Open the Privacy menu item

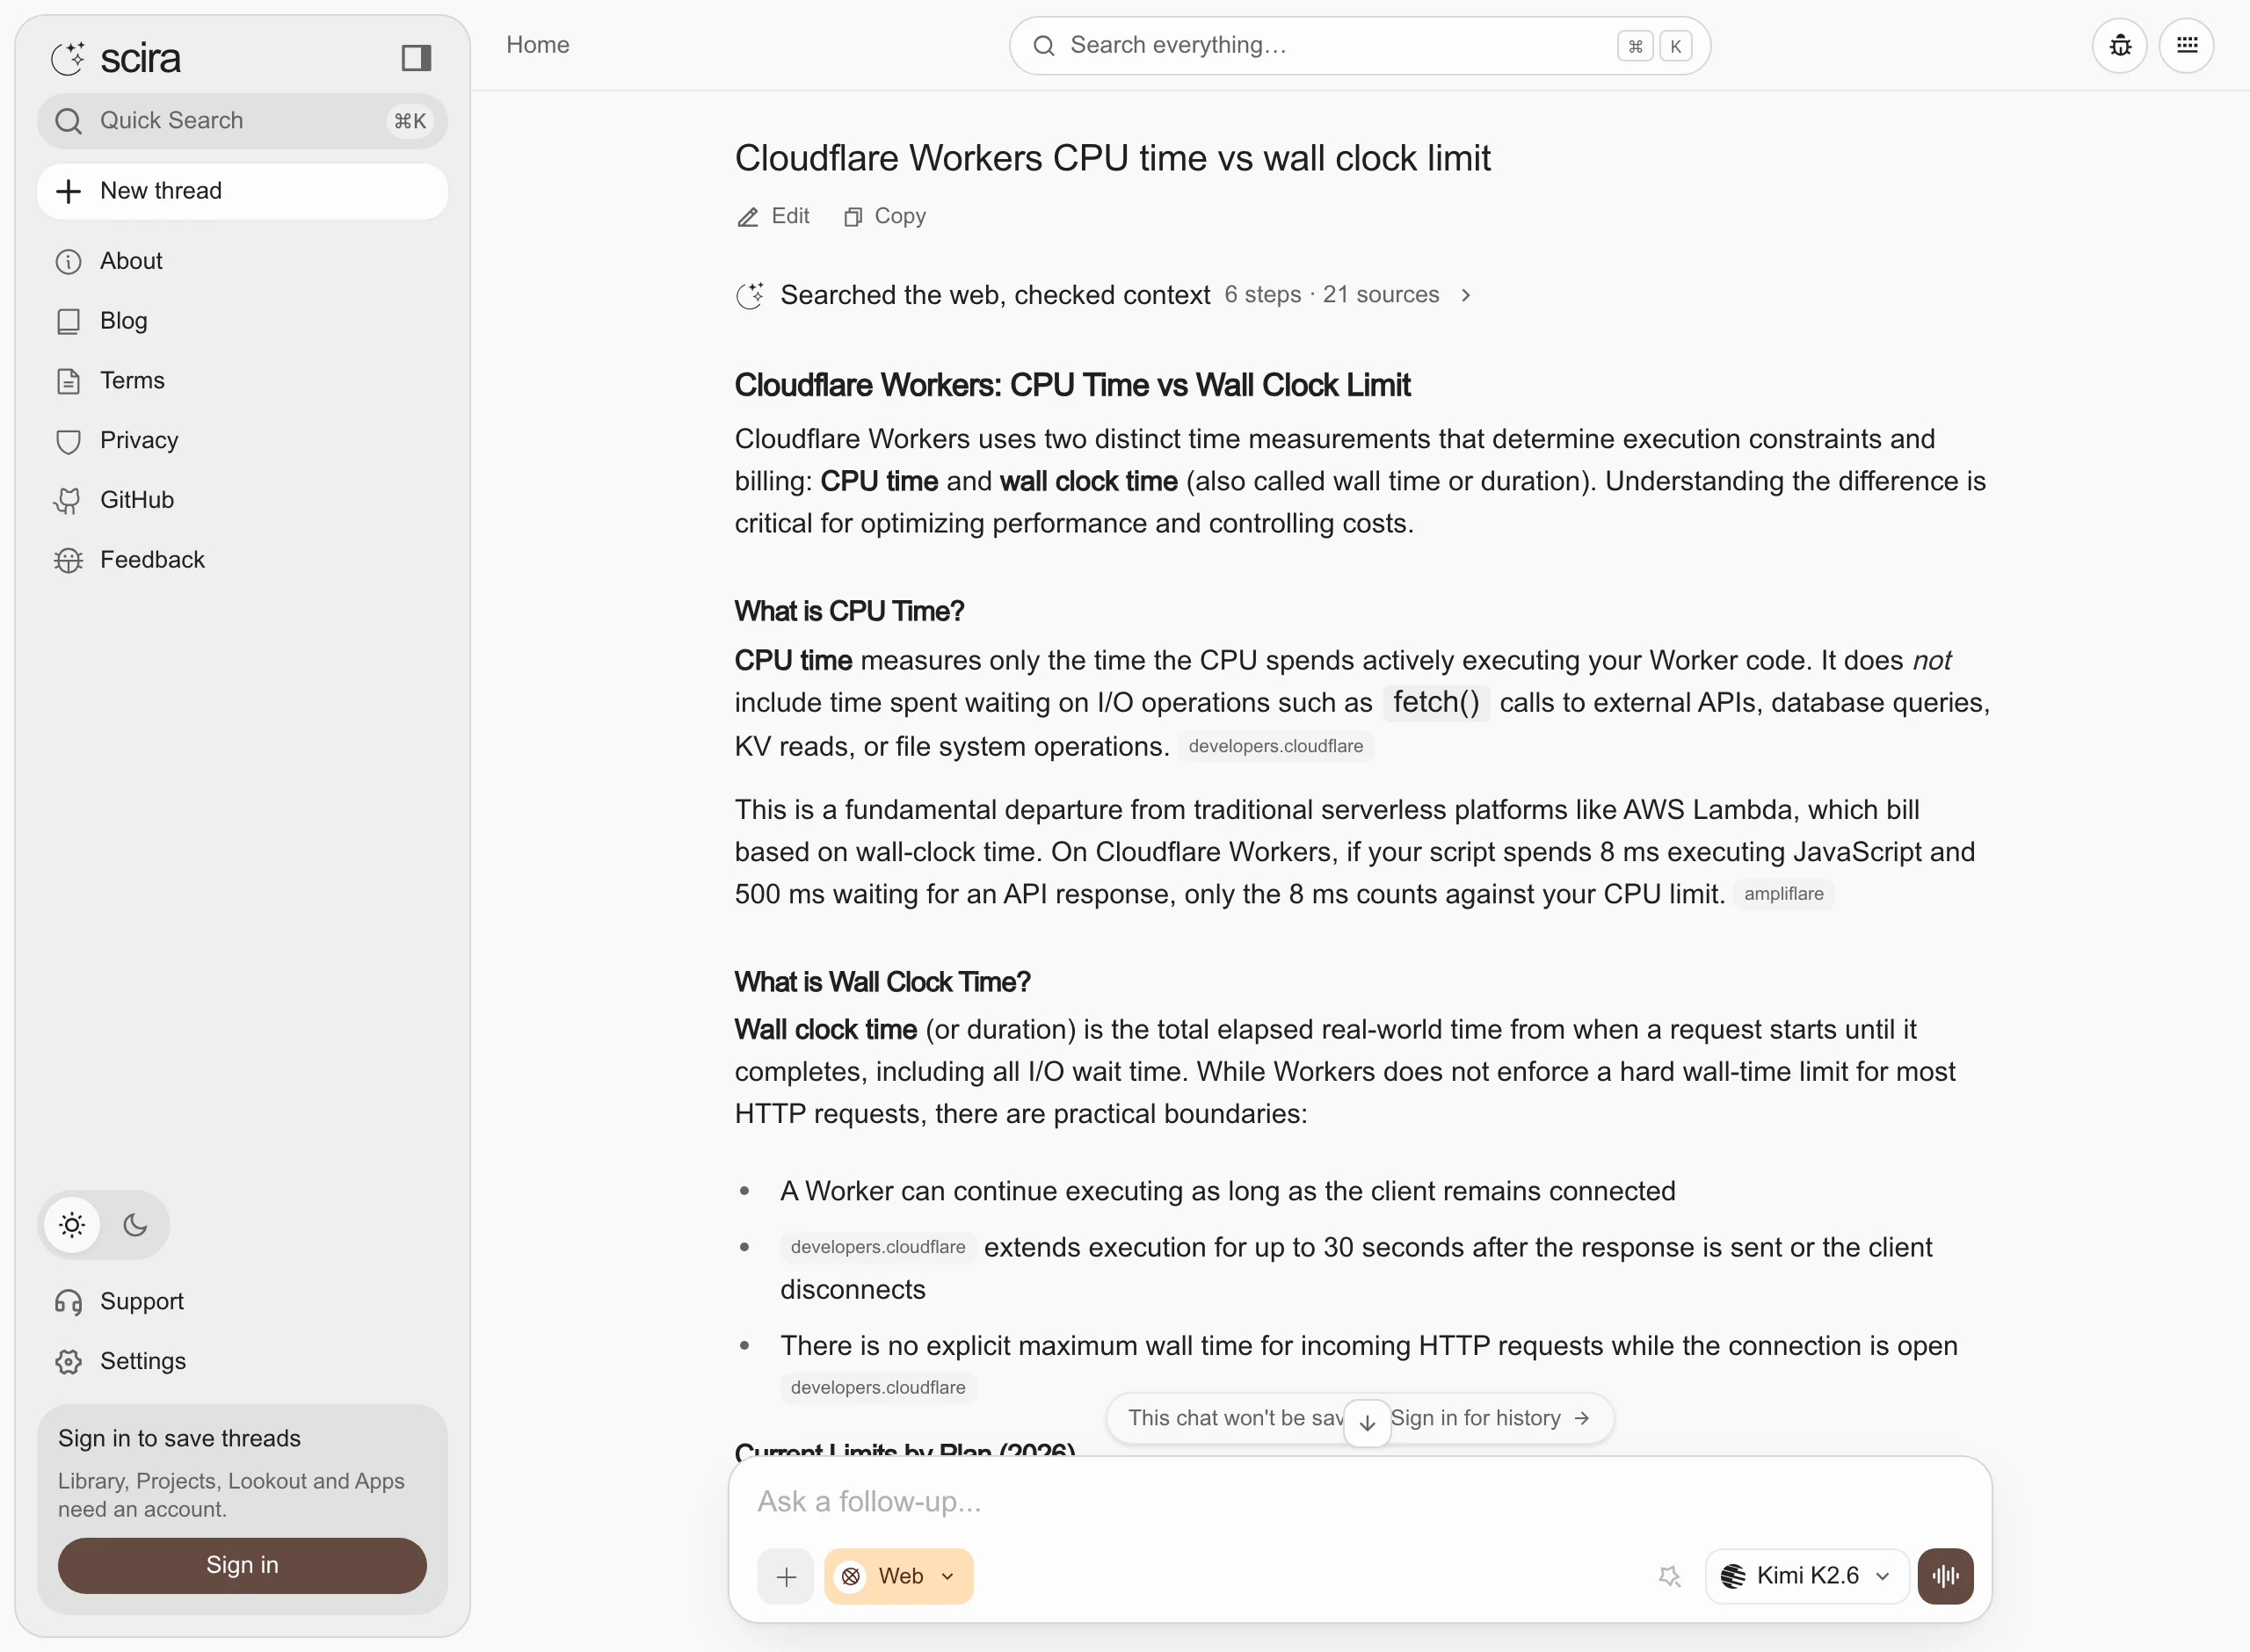(x=241, y=441)
